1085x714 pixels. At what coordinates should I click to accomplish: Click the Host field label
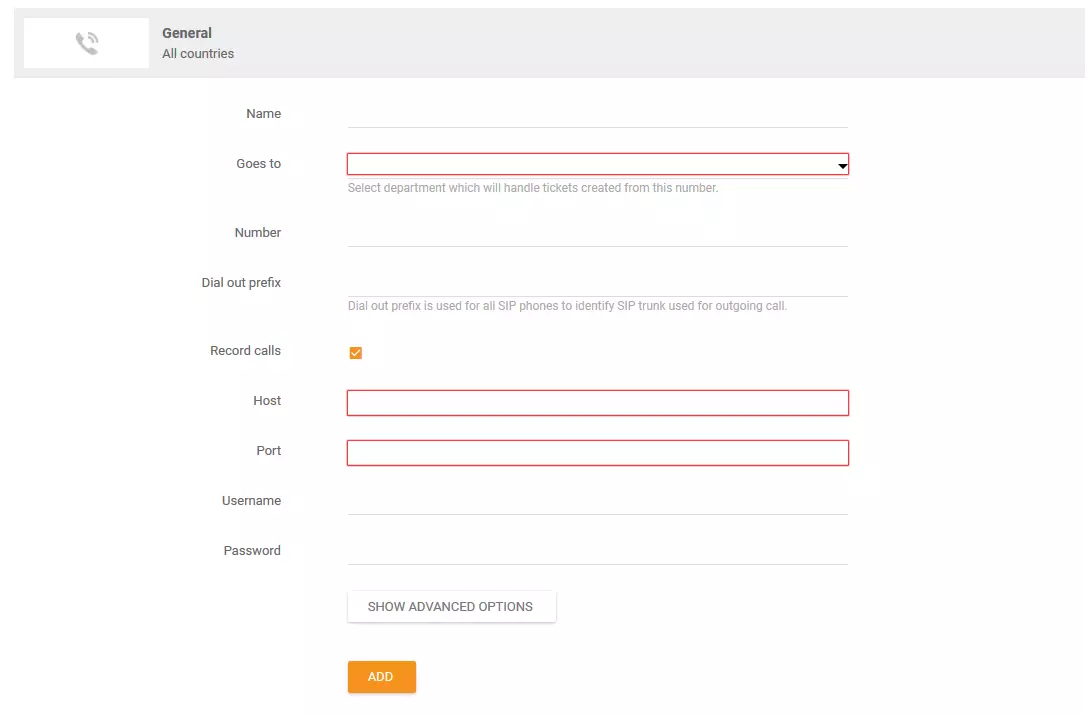click(266, 400)
